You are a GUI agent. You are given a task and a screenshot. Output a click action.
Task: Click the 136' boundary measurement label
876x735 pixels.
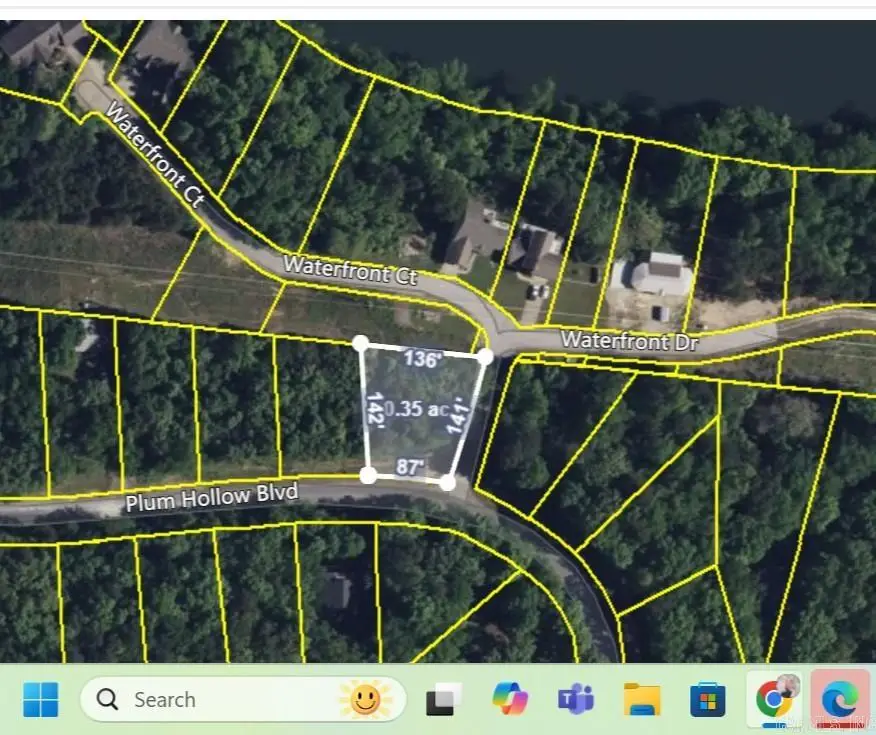pyautogui.click(x=421, y=358)
